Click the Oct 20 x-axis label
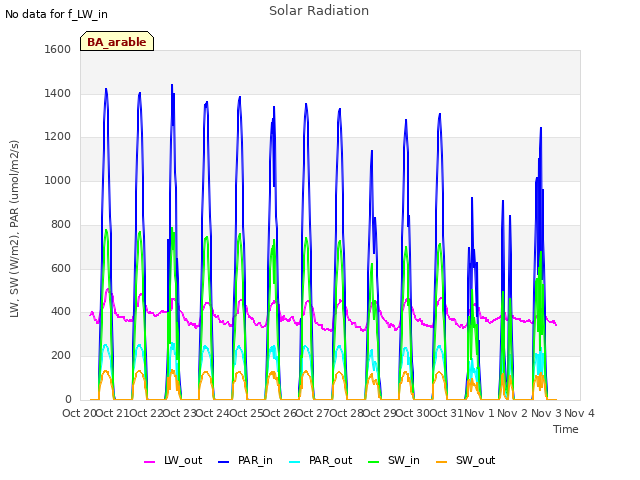 click(x=79, y=413)
